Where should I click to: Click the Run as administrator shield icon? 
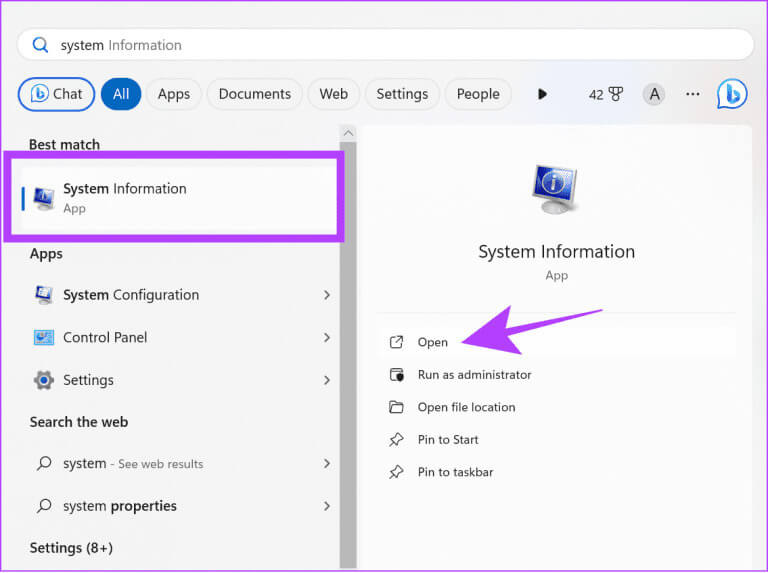tap(397, 375)
